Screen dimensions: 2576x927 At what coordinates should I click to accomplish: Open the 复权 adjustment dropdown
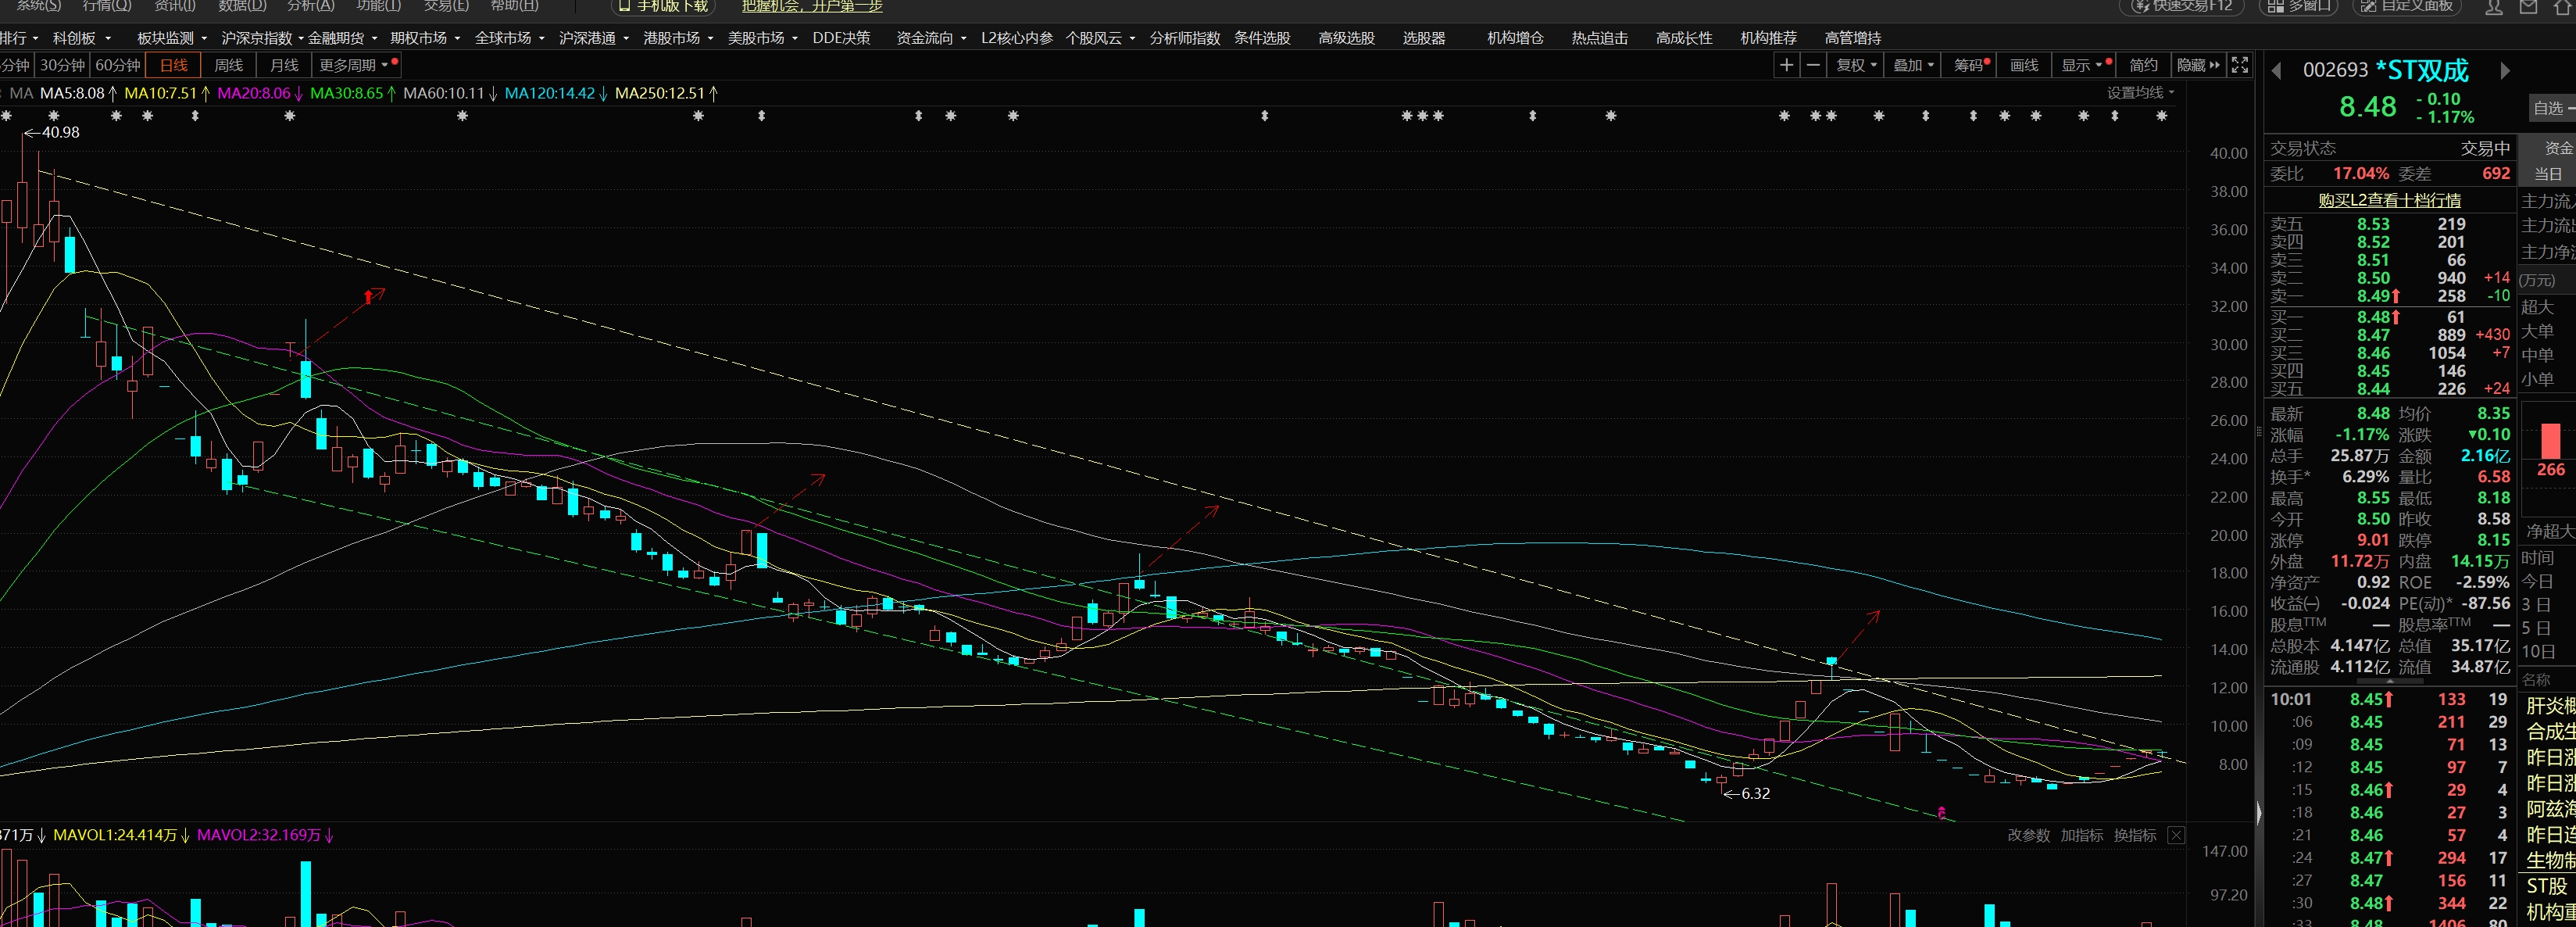point(1856,65)
